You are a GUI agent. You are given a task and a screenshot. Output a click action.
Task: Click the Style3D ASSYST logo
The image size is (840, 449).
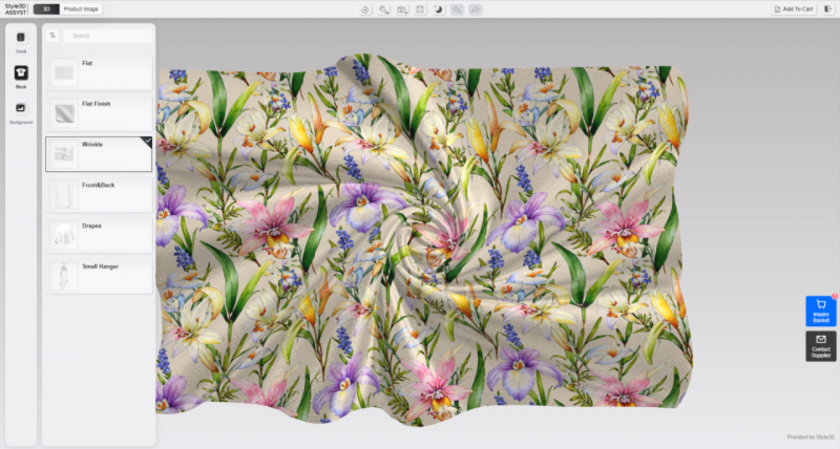tap(16, 9)
